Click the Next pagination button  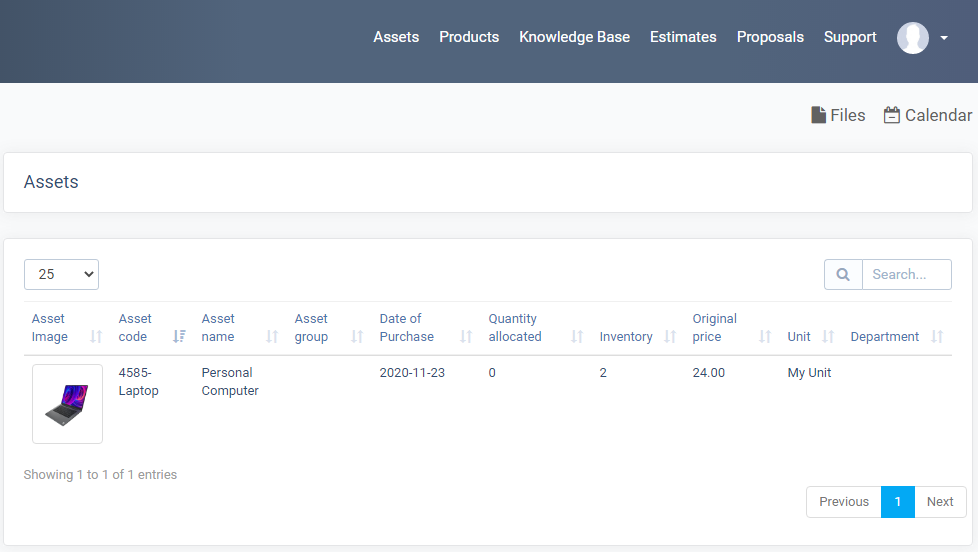940,502
